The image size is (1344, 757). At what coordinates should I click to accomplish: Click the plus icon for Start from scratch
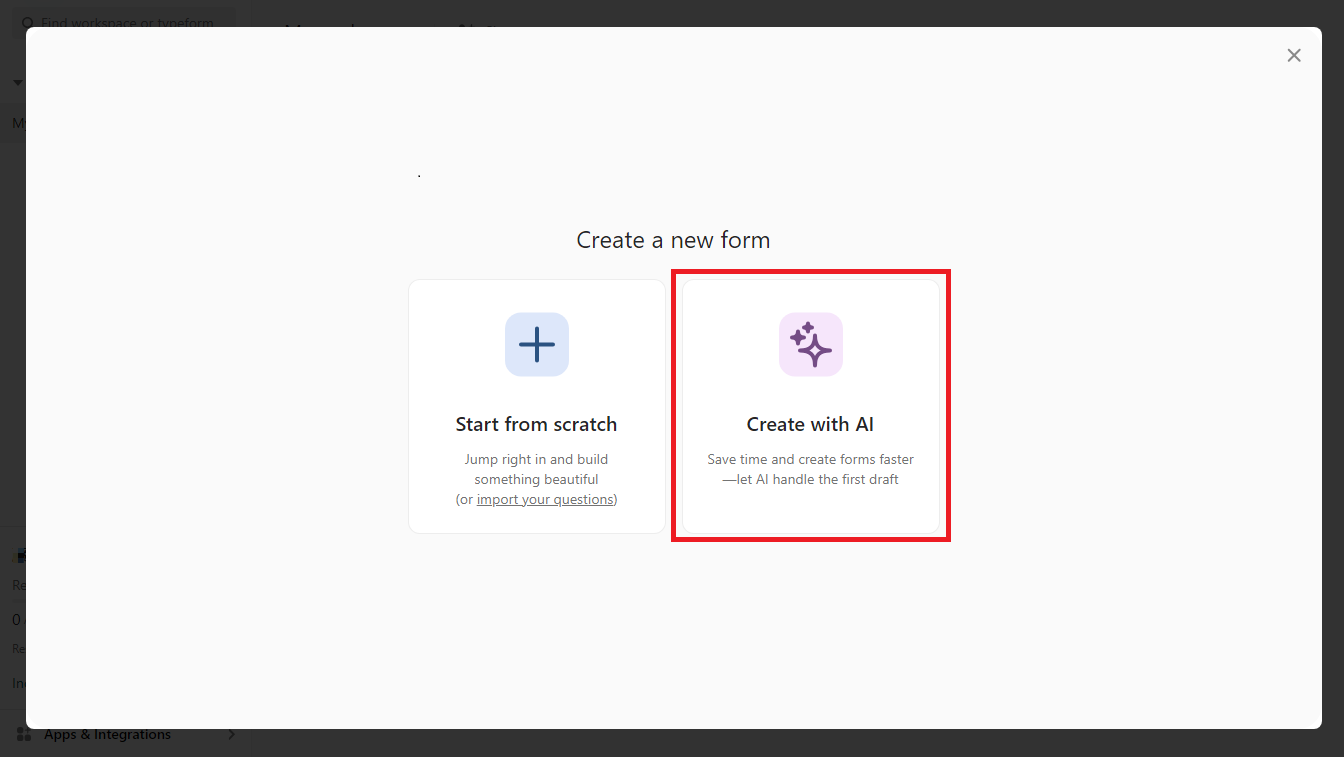537,344
